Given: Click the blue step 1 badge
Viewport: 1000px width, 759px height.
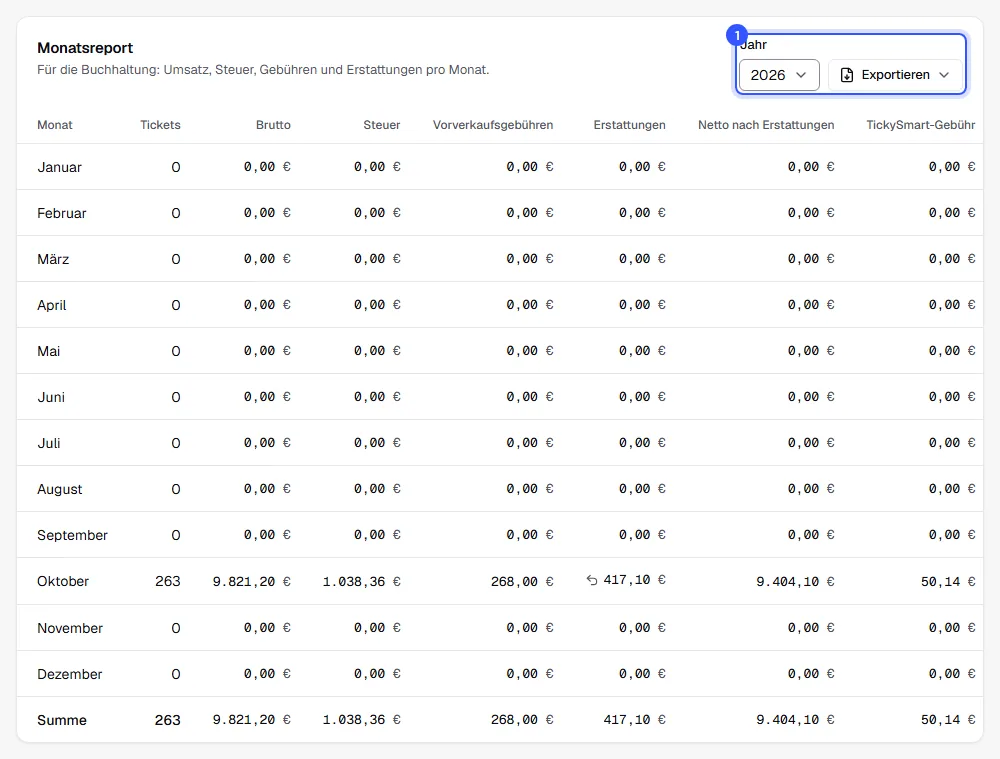Looking at the screenshot, I should click(x=737, y=35).
